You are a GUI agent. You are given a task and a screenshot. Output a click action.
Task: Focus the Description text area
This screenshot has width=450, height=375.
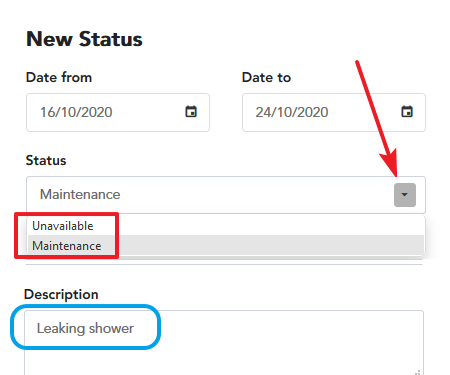tap(224, 343)
